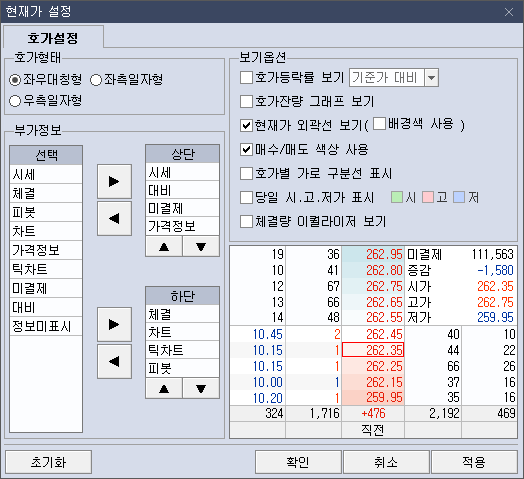Select 우측일자형 radio option
The height and width of the screenshot is (479, 524).
point(45,100)
